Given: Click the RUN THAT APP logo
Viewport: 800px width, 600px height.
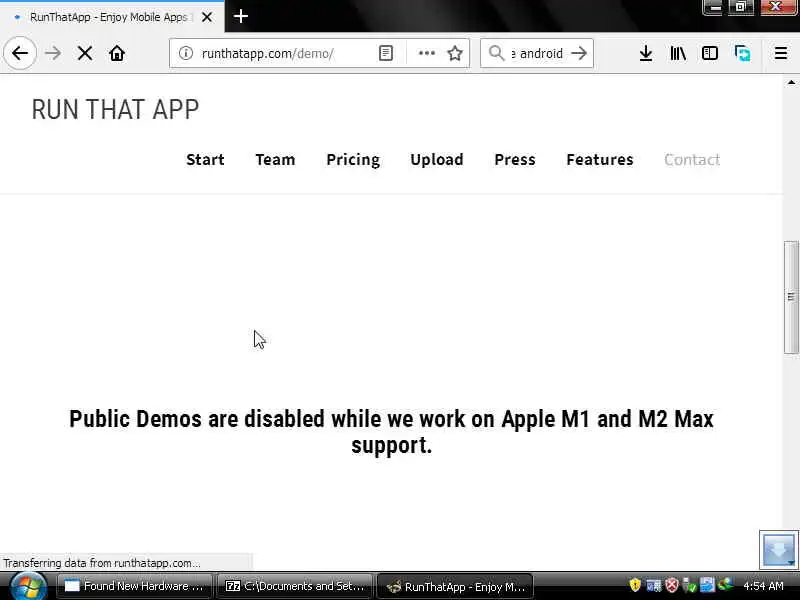Looking at the screenshot, I should point(115,109).
